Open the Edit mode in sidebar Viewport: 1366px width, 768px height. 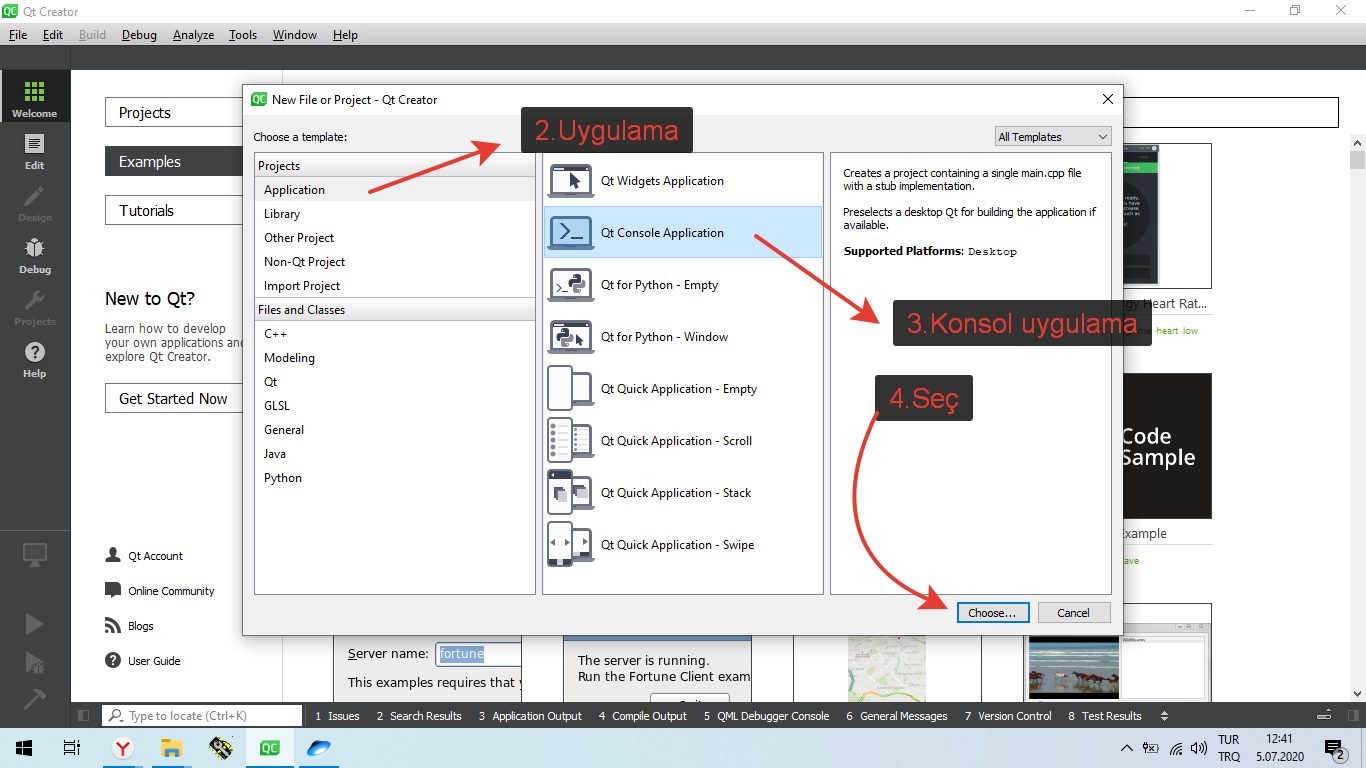pyautogui.click(x=35, y=150)
